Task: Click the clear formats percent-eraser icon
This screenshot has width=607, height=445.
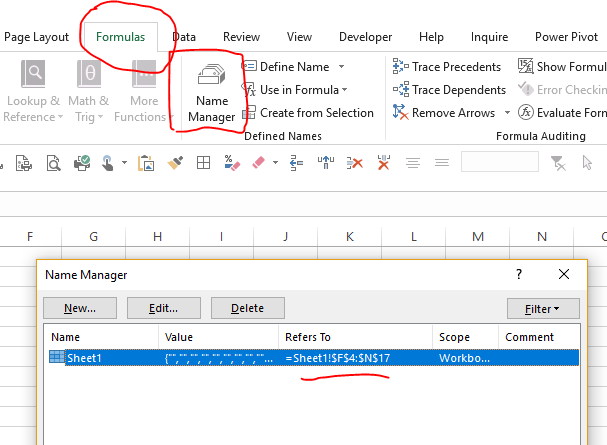Action: (x=232, y=163)
